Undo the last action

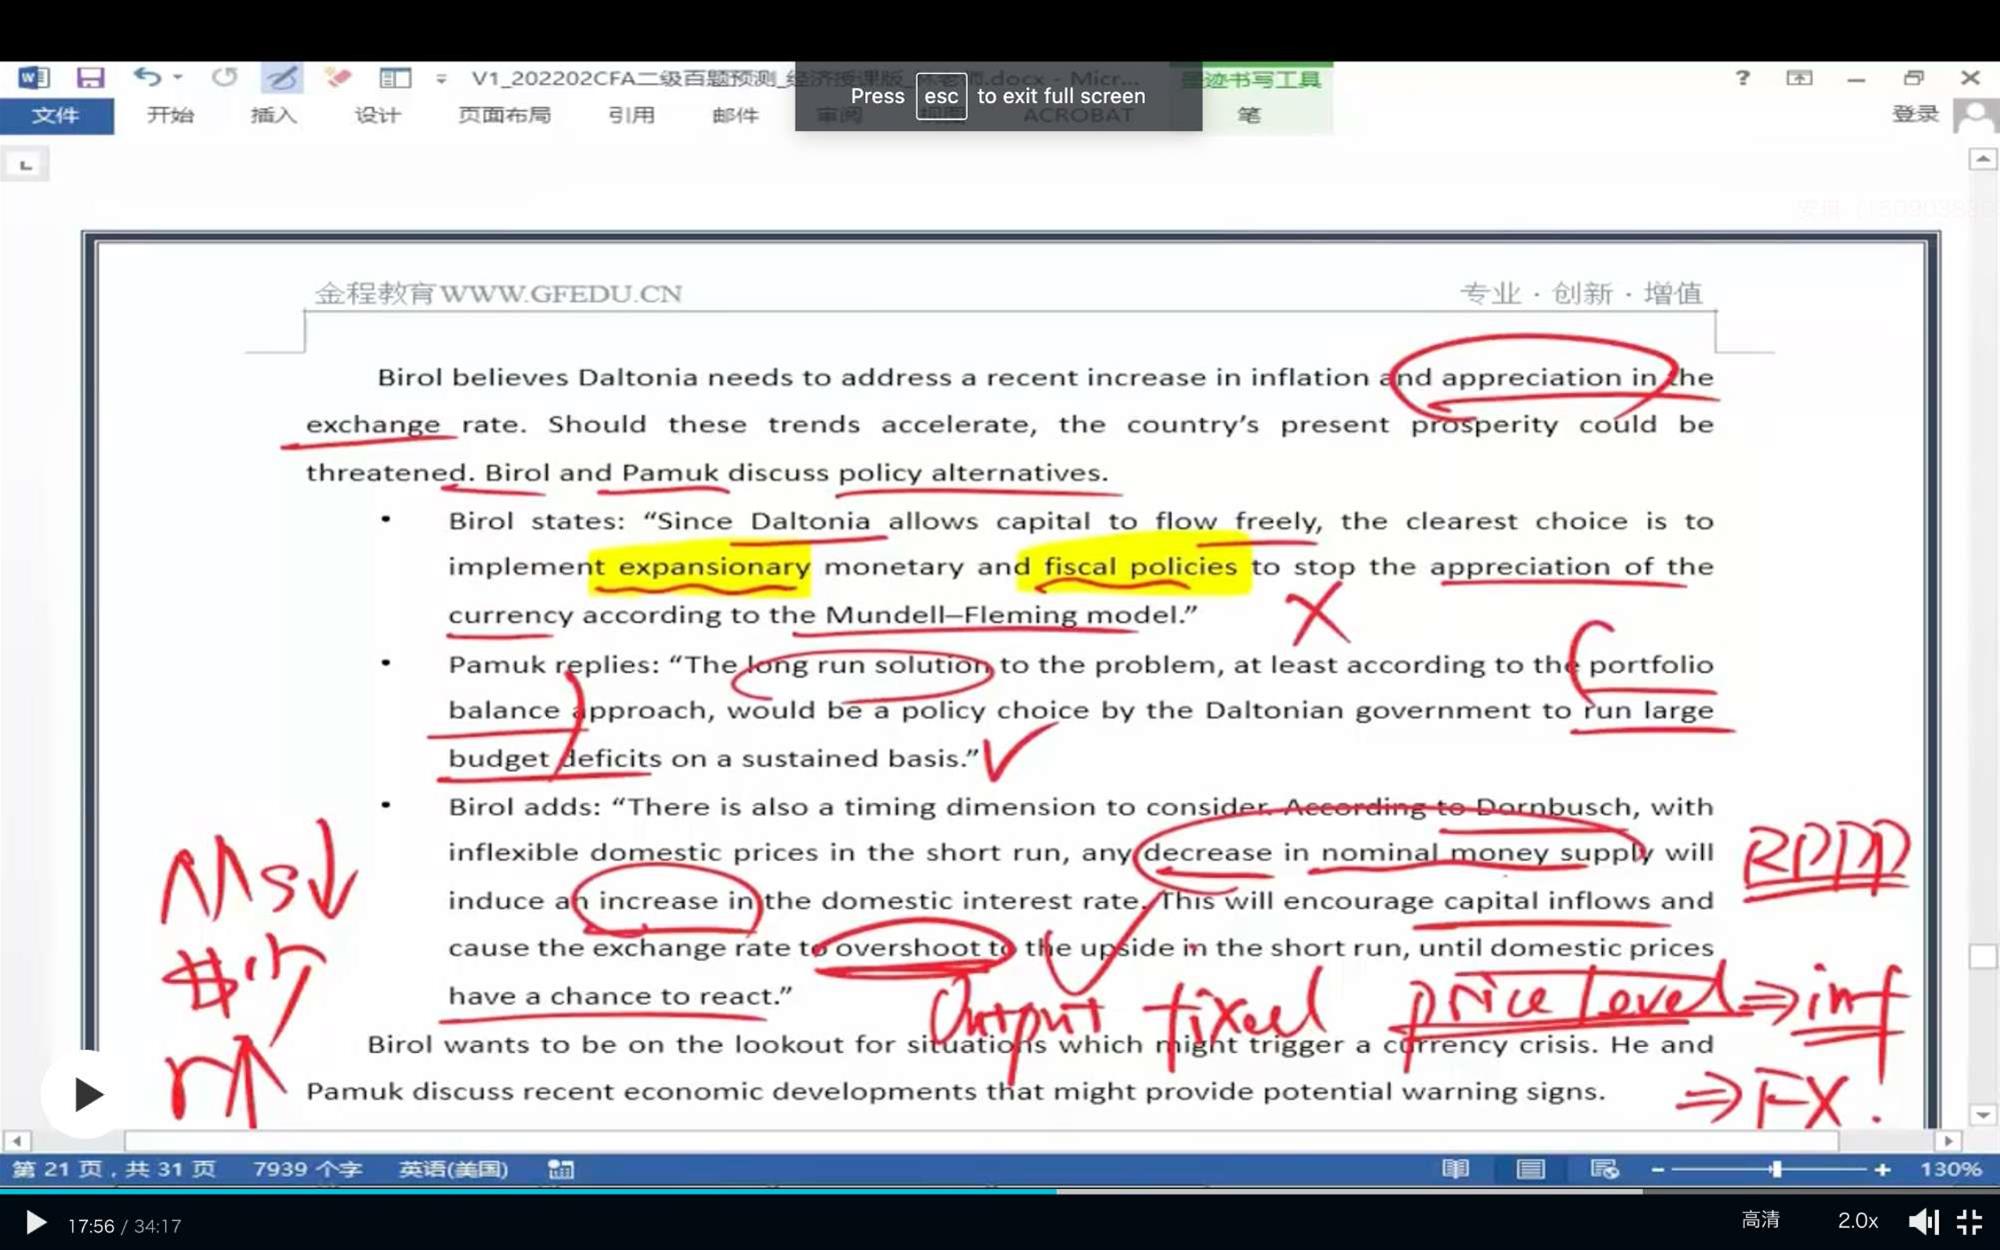pos(147,77)
